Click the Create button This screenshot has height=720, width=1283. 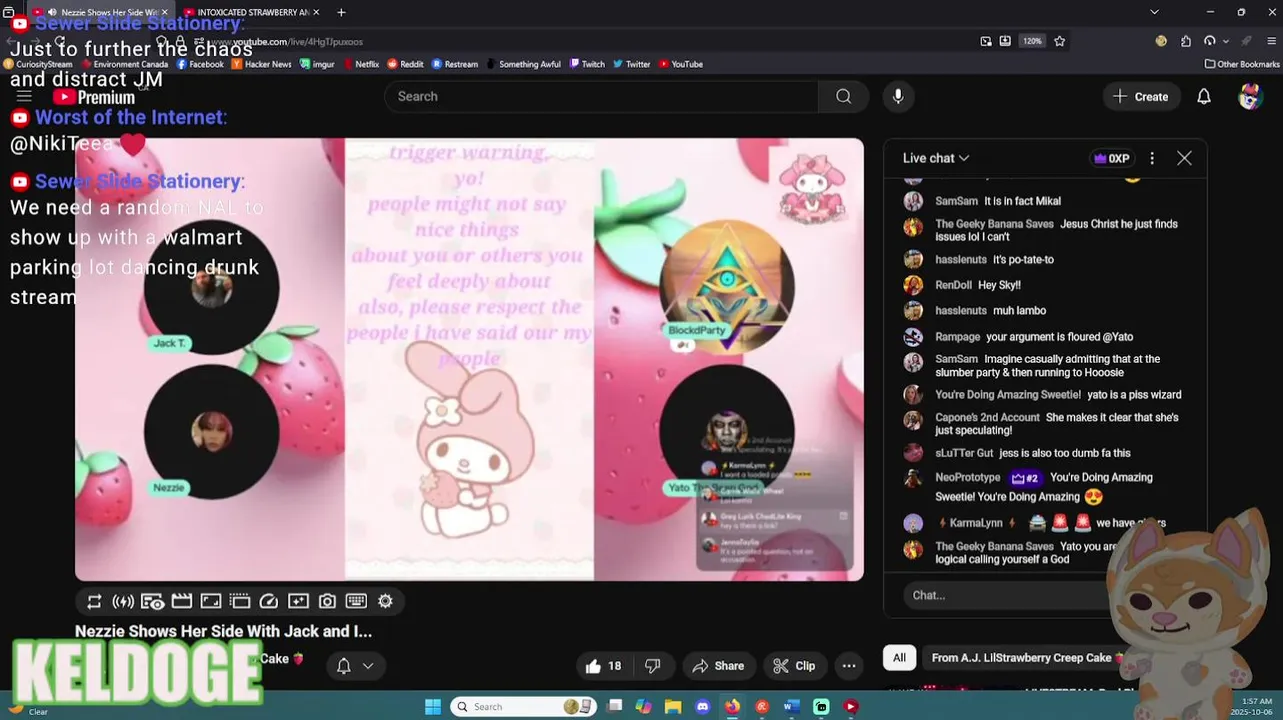(x=1141, y=96)
